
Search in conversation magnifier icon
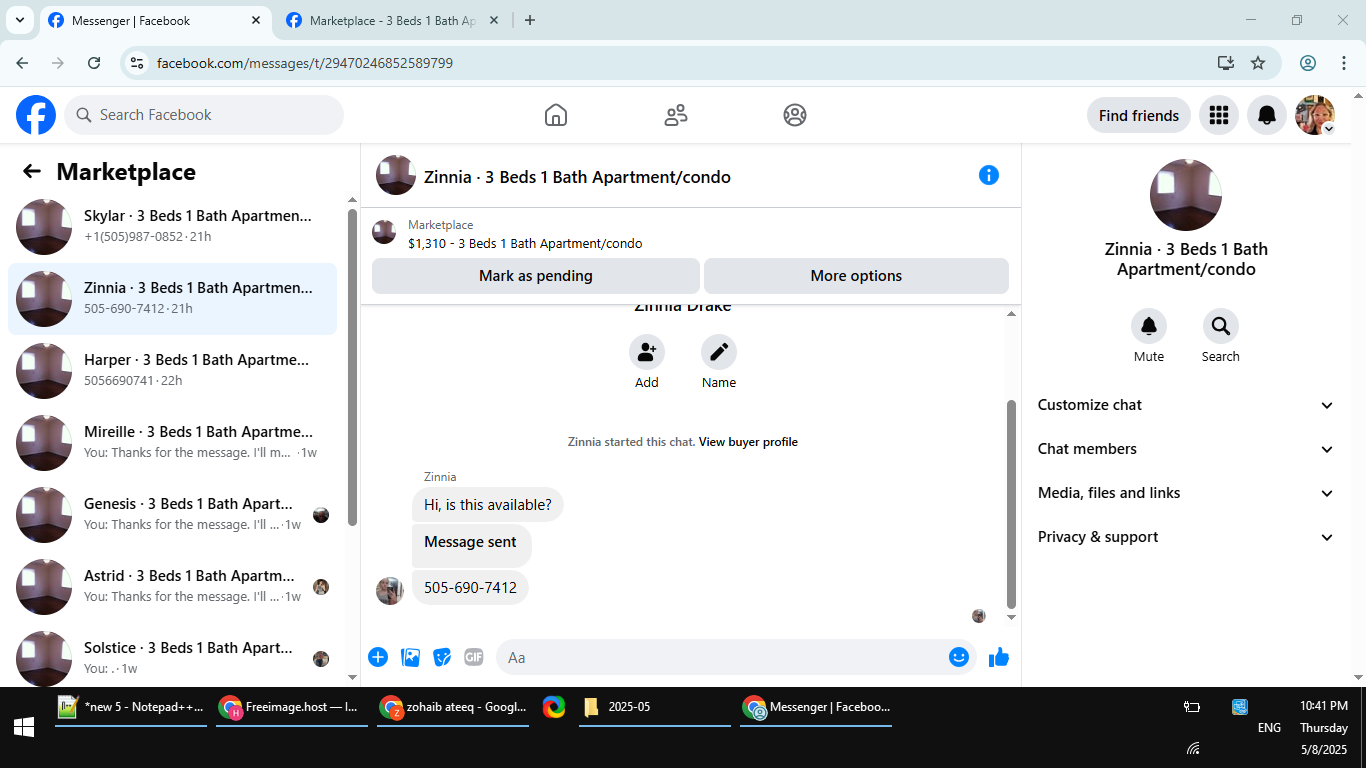pyautogui.click(x=1221, y=326)
